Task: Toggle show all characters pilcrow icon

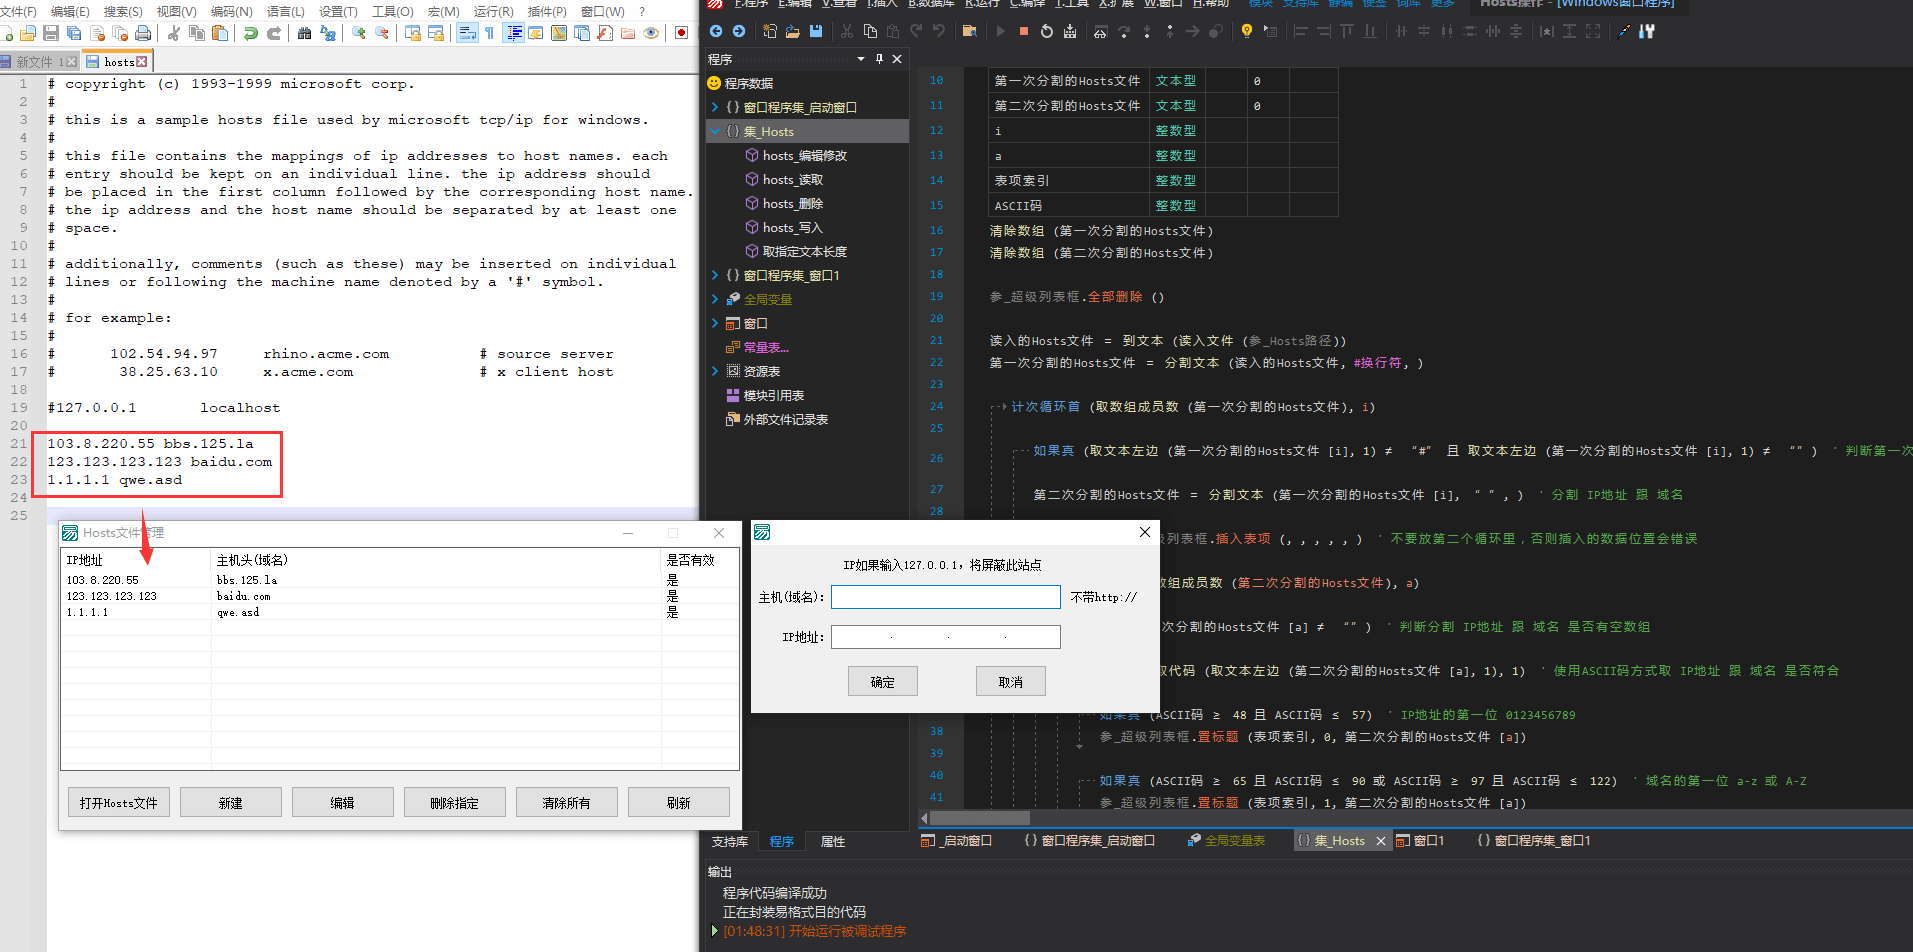Action: tap(489, 33)
